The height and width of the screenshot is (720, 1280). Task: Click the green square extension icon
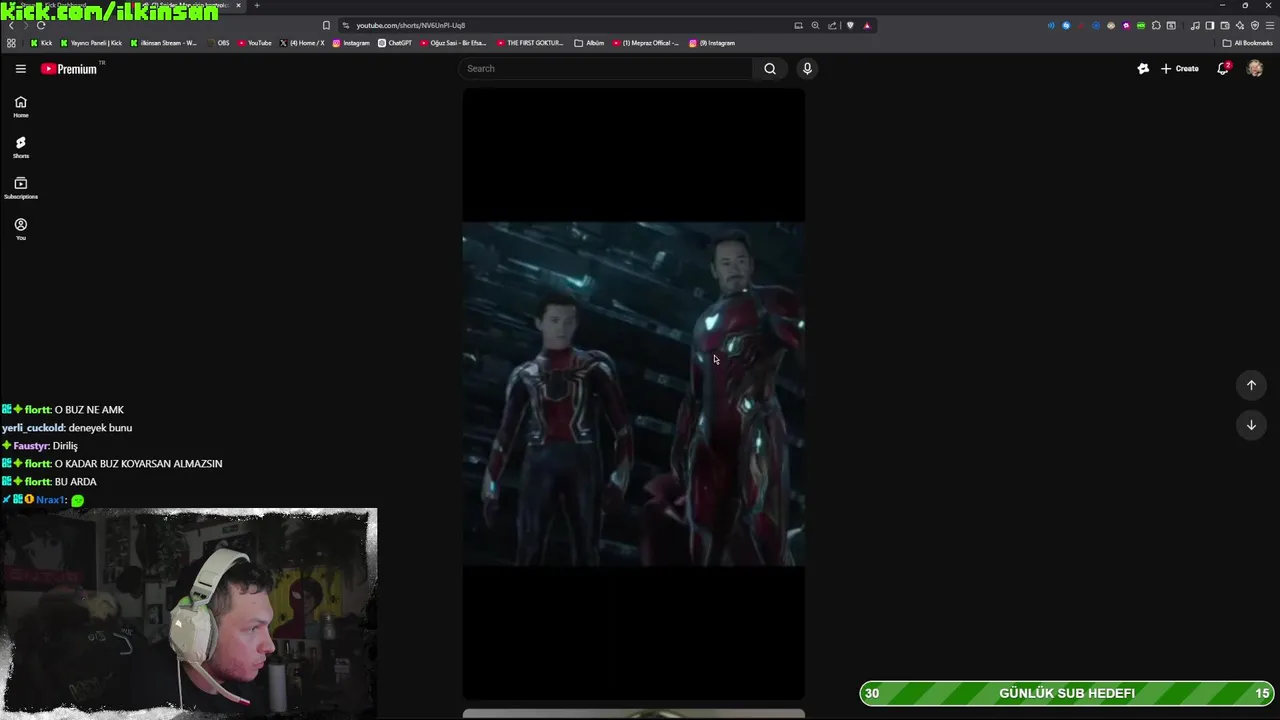(x=1141, y=25)
